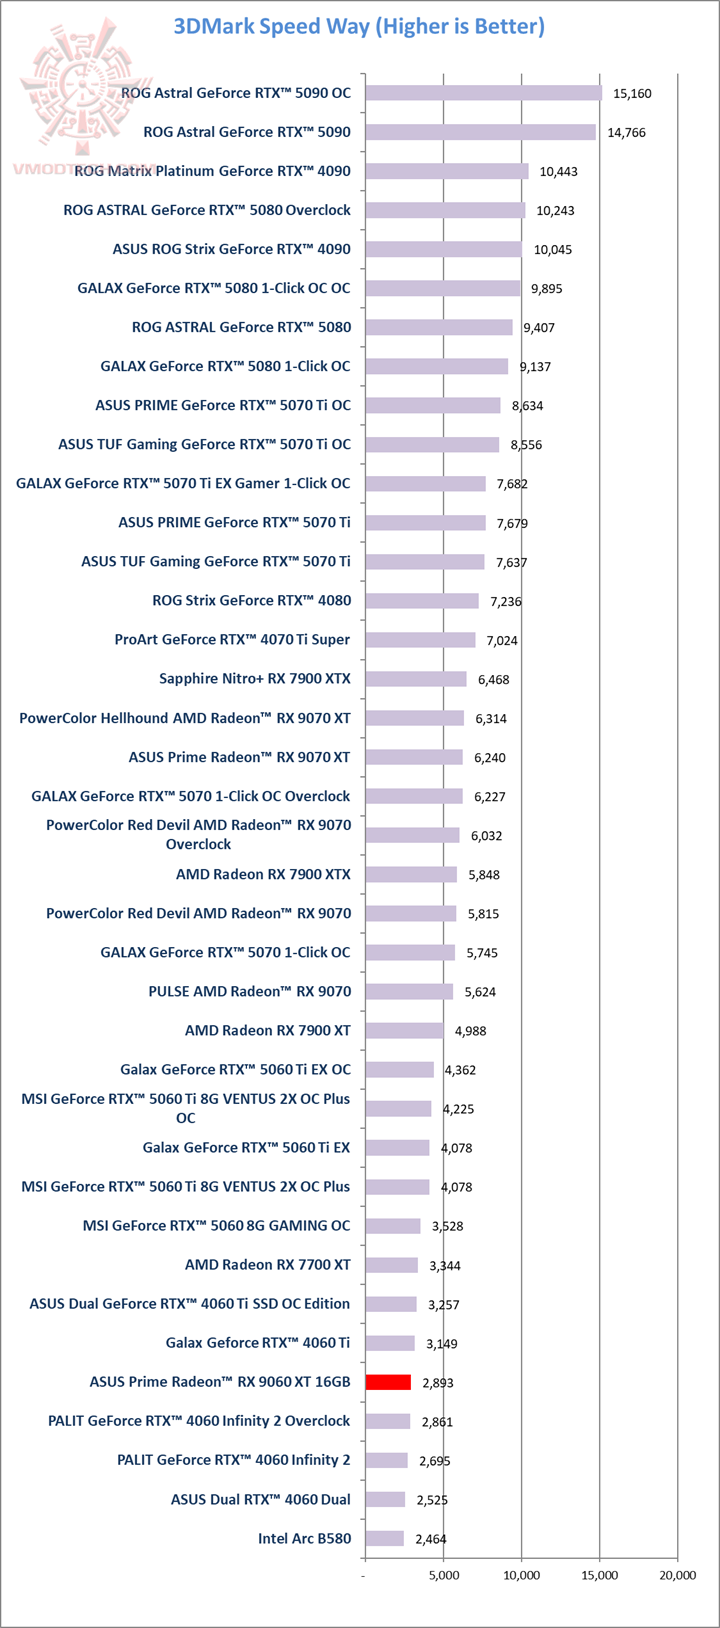This screenshot has width=720, height=1628.
Task: Click the ROG Strix RTX 4080 bar
Action: click(422, 601)
